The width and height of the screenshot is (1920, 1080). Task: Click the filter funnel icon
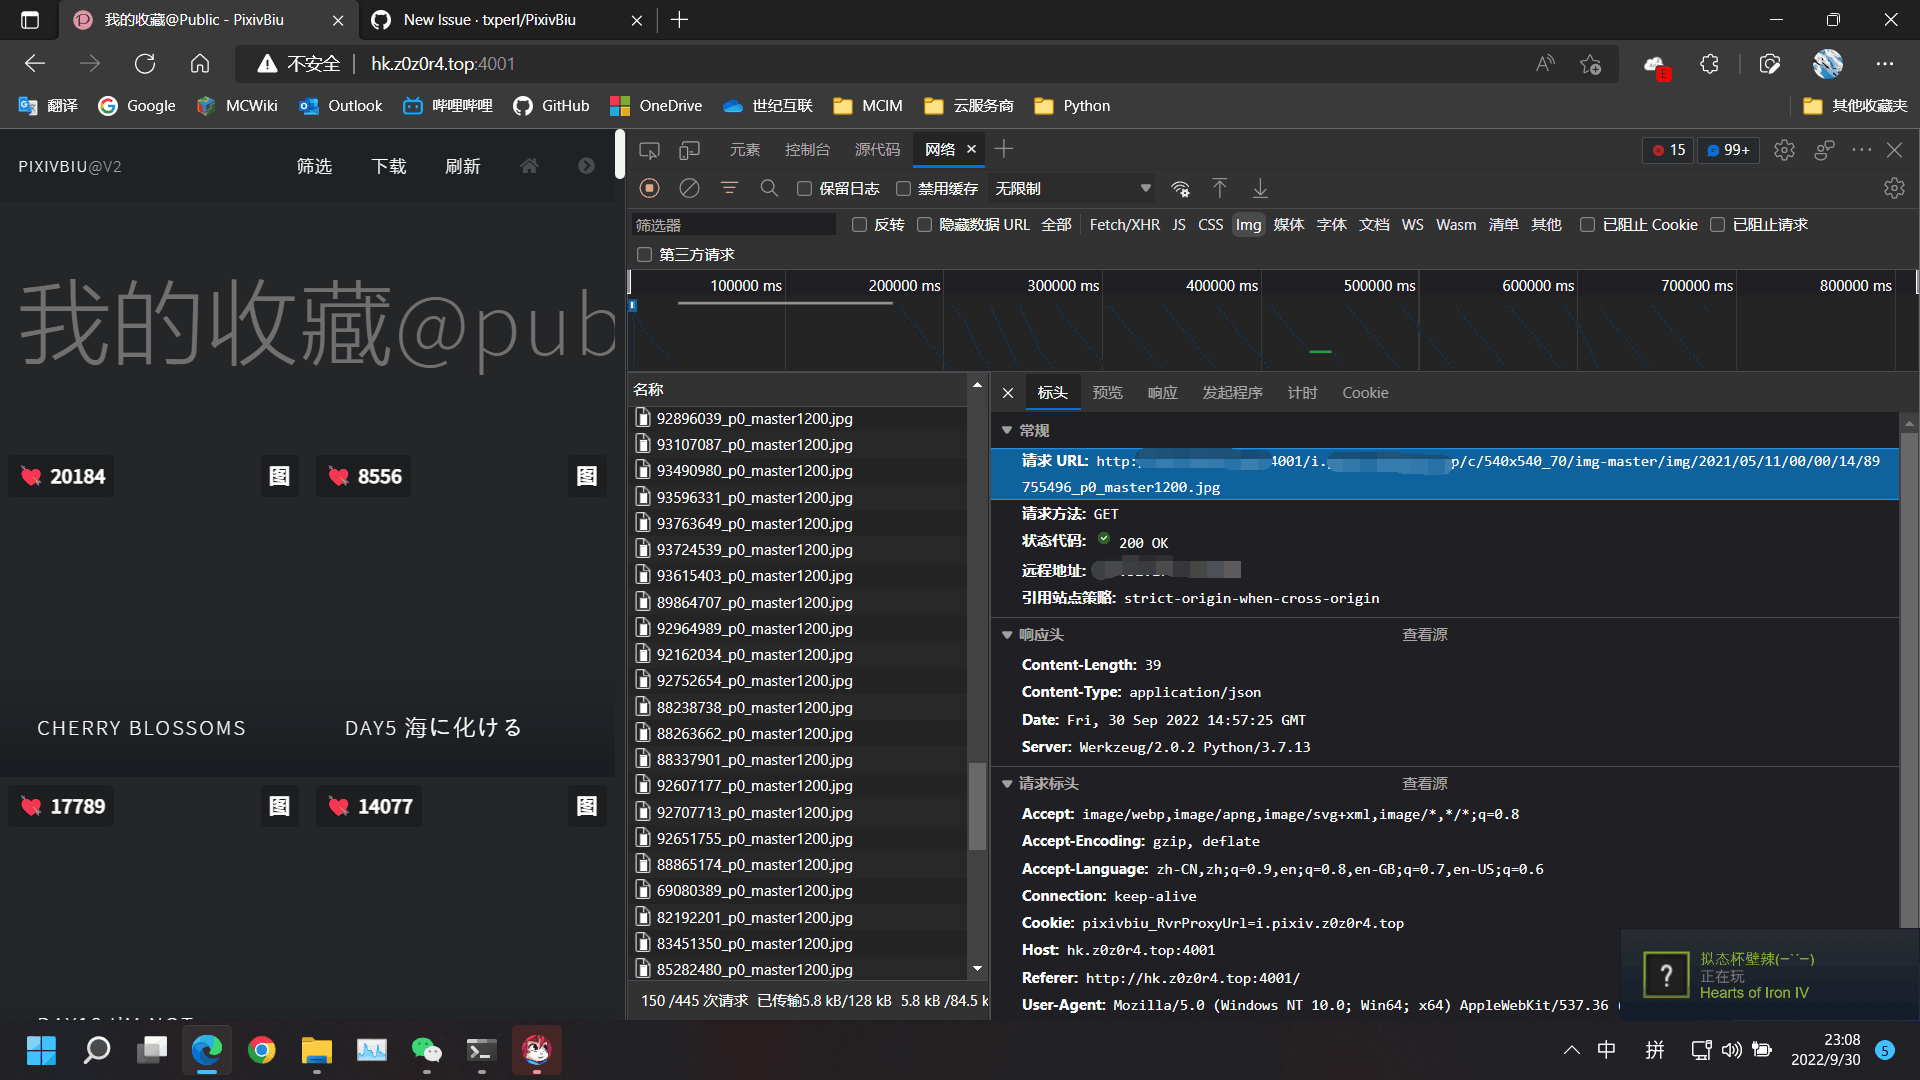[729, 188]
